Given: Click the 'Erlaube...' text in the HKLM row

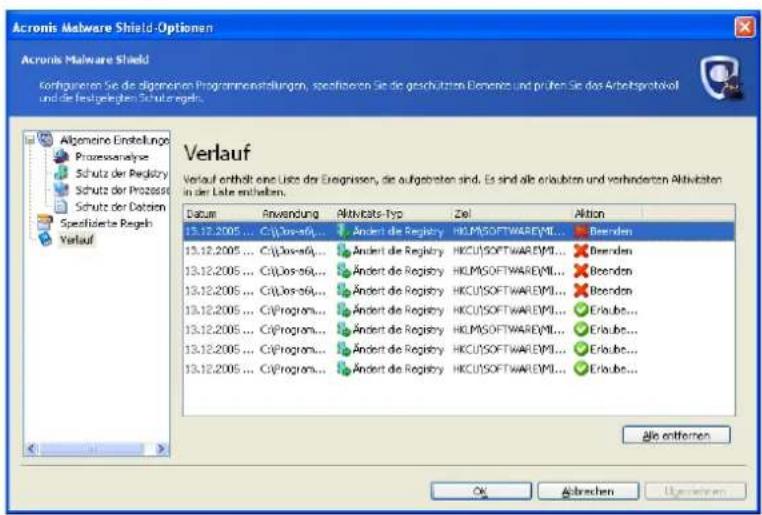Looking at the screenshot, I should click(613, 329).
